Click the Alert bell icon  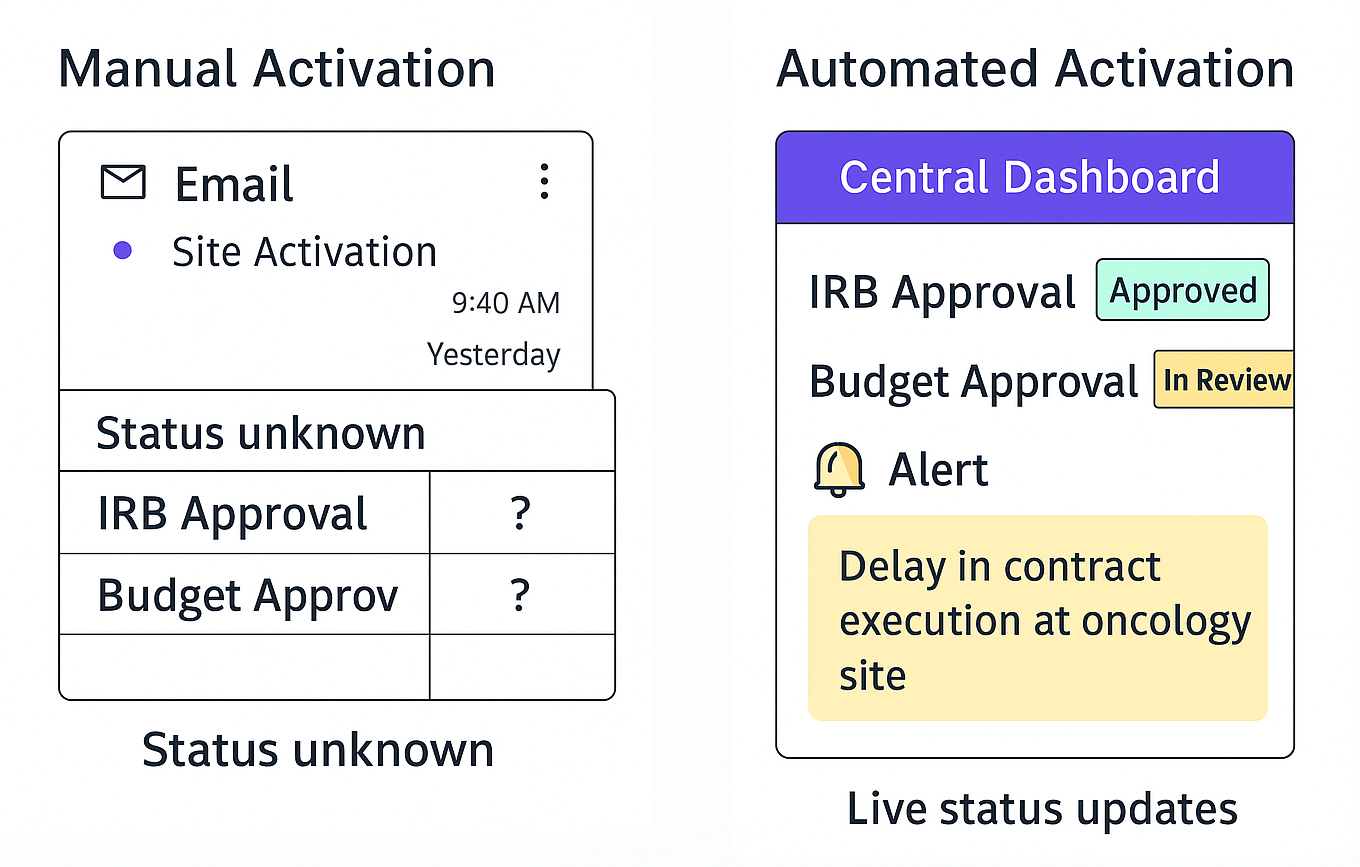[x=838, y=469]
